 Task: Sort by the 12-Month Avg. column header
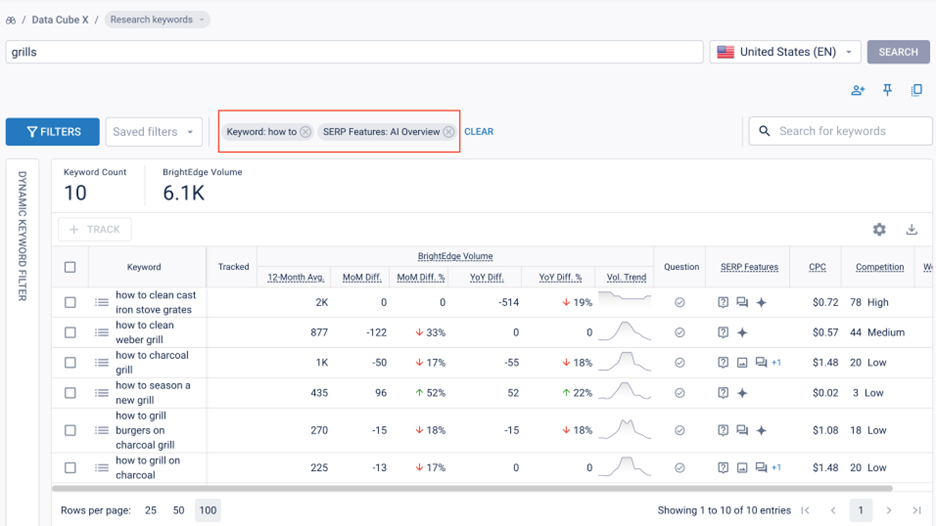coord(294,277)
